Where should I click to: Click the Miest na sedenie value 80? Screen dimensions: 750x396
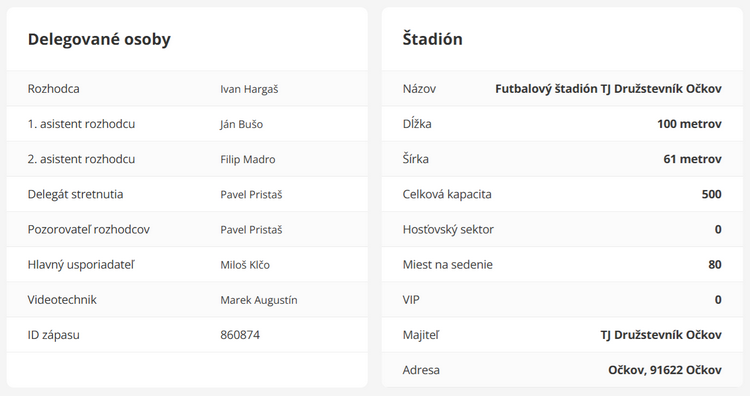(715, 264)
